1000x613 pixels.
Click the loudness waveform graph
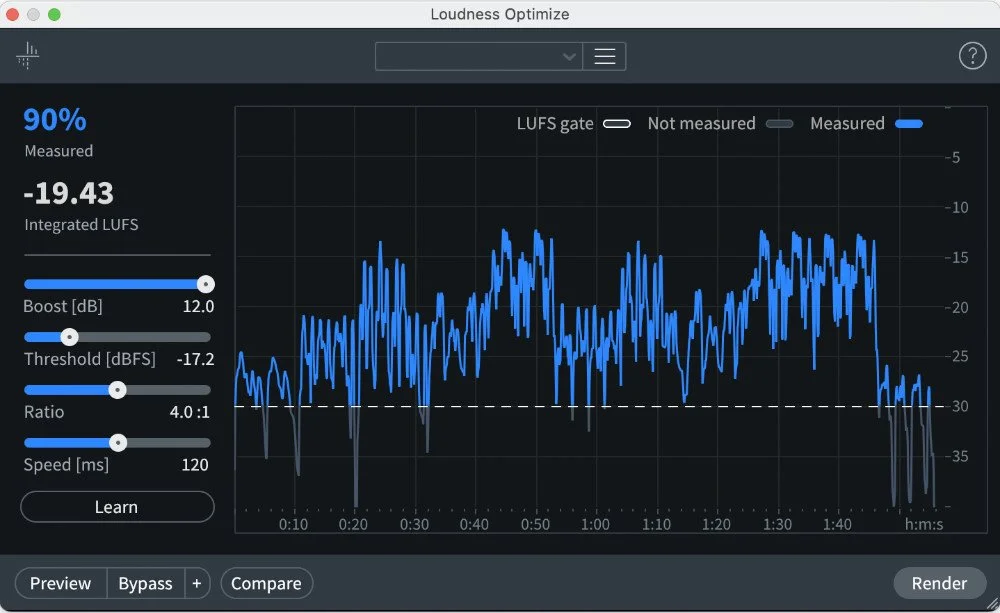pos(600,320)
